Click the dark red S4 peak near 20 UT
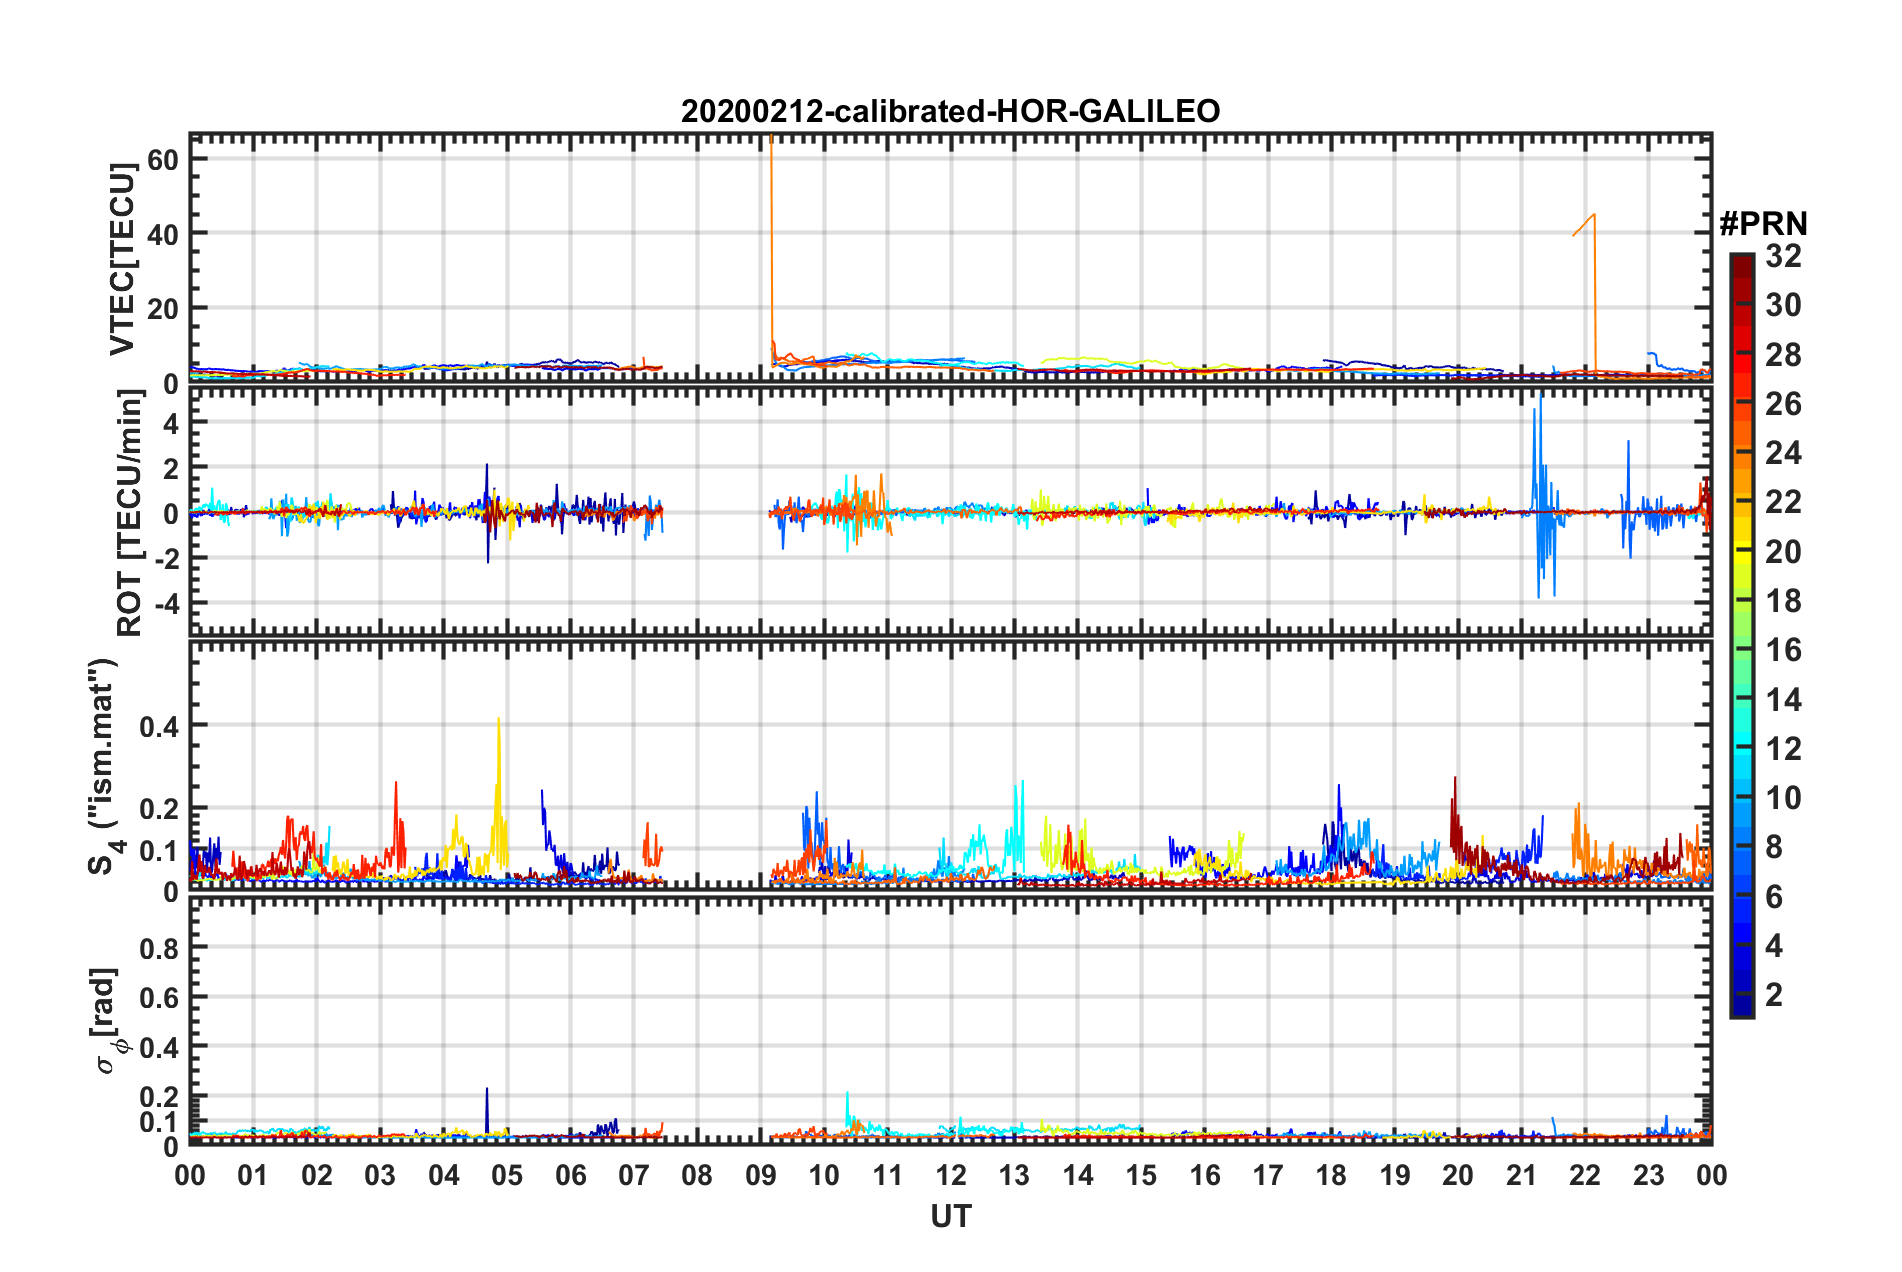 click(1455, 815)
